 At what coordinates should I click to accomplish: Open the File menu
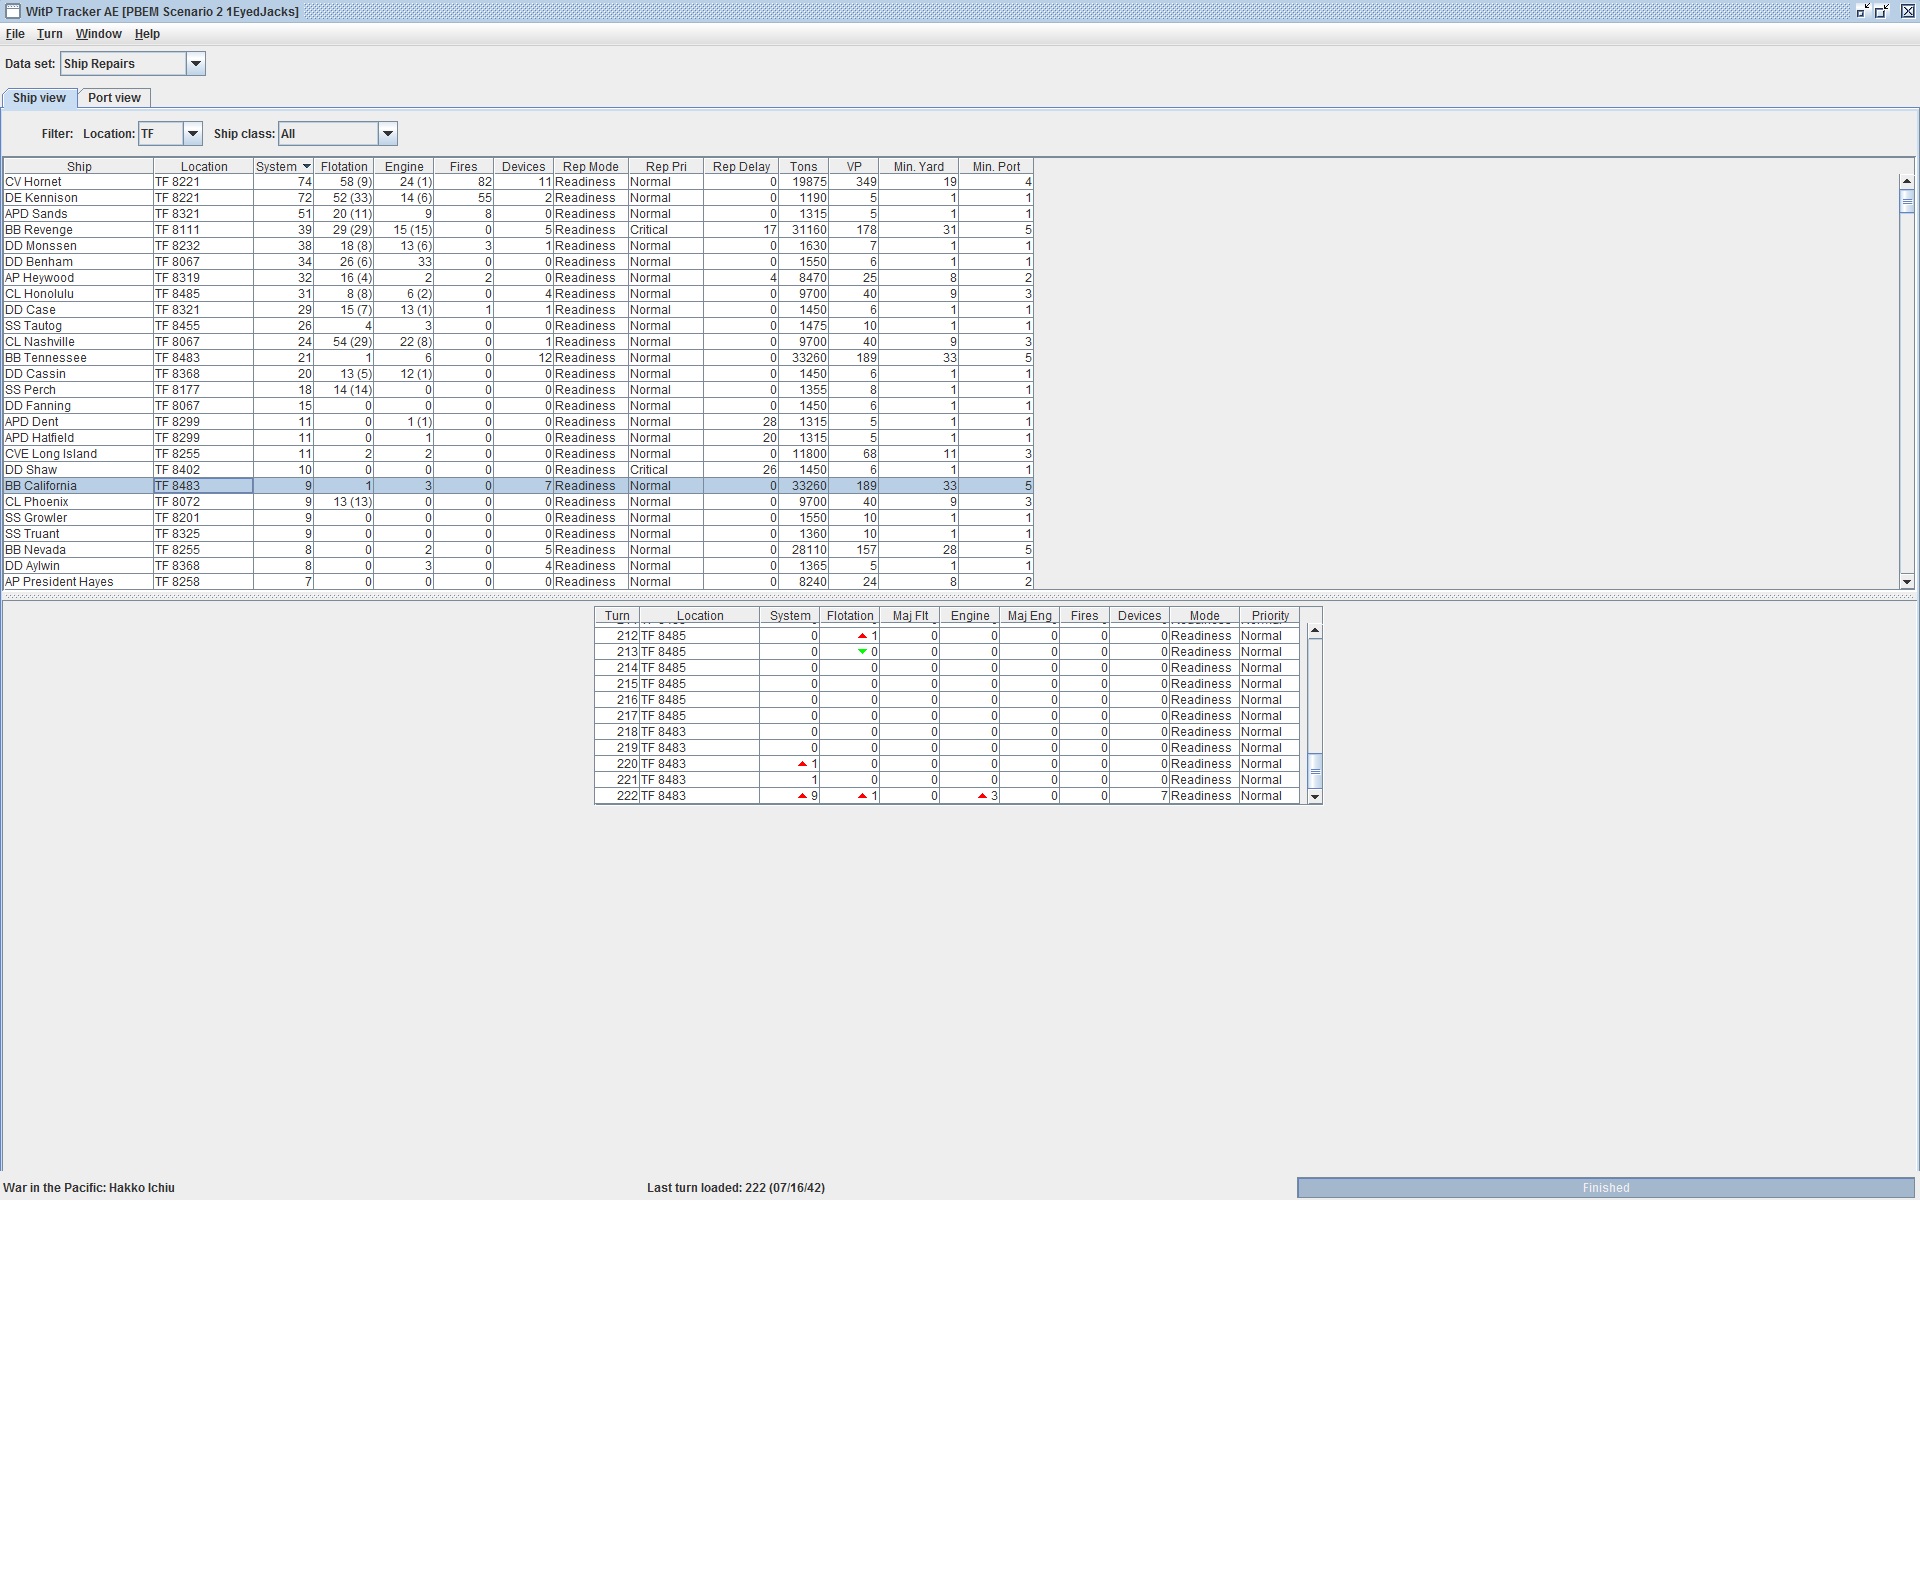click(x=15, y=34)
